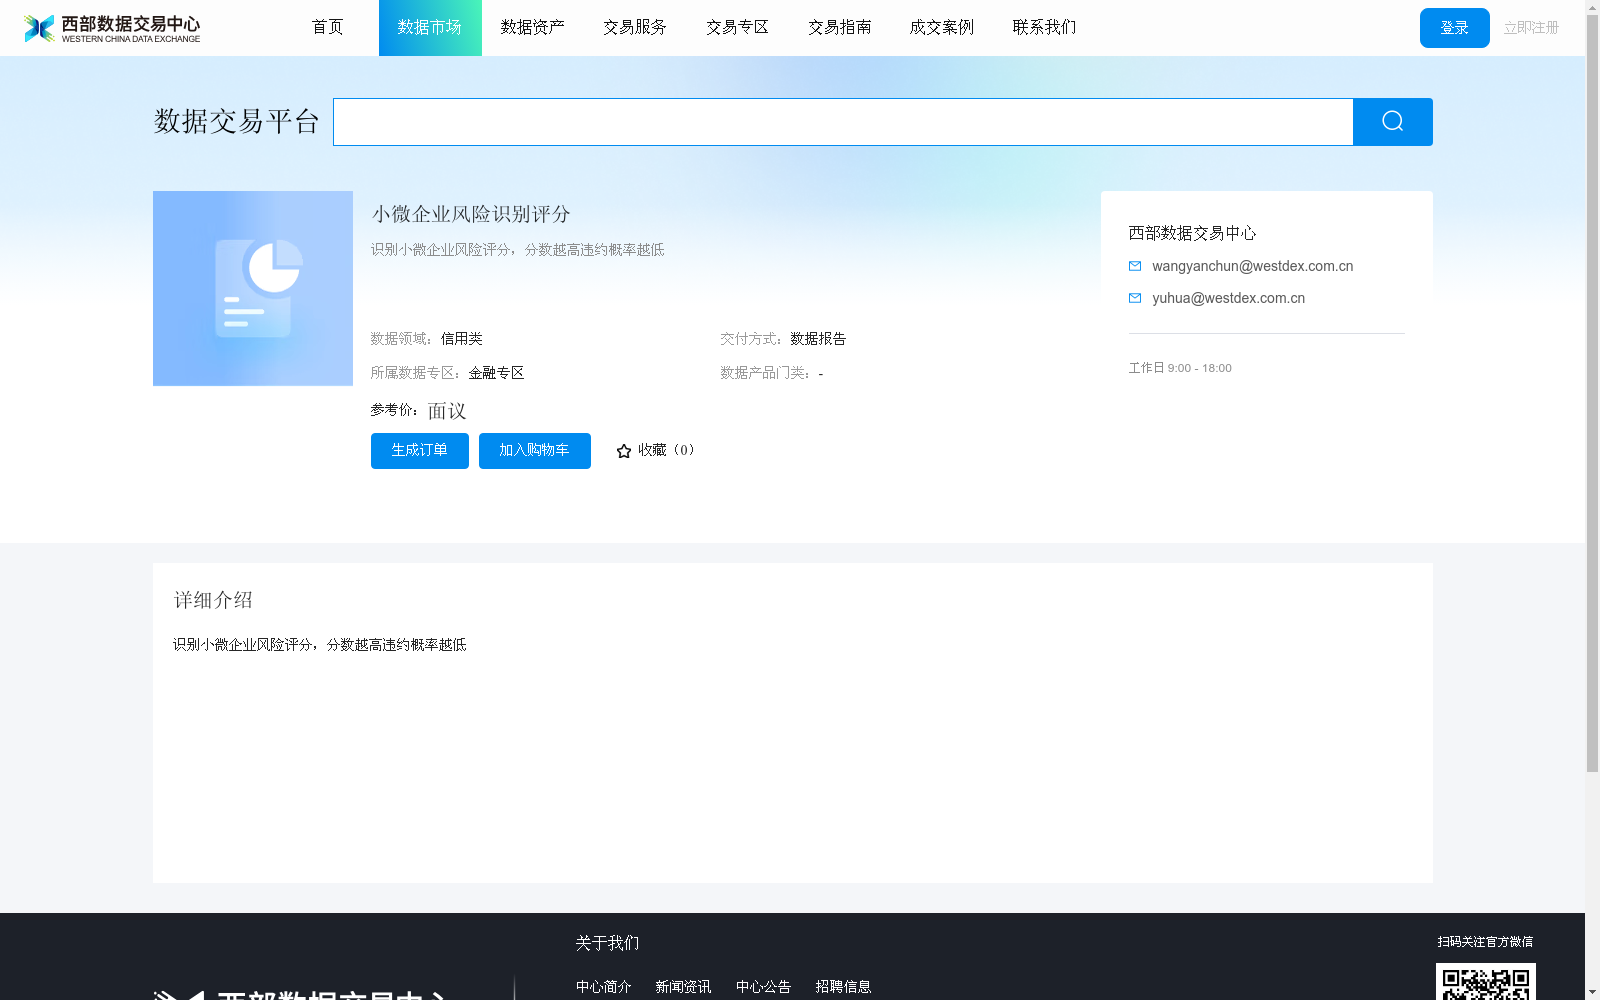1600x1000 pixels.
Task: Open the 交易专区 nav item
Action: pos(737,27)
